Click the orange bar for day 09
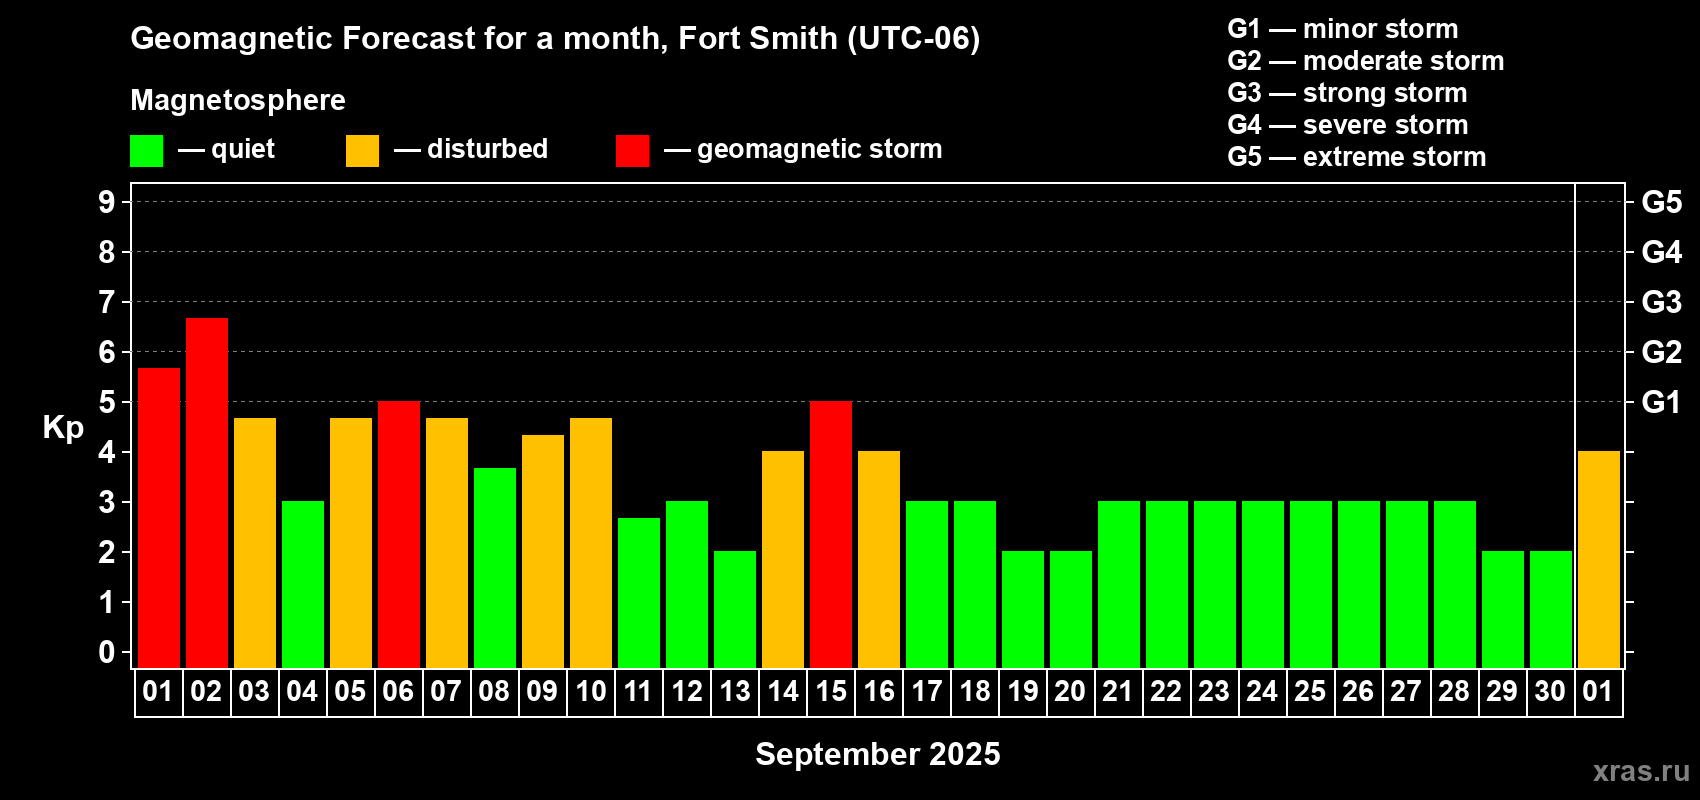 click(x=543, y=552)
